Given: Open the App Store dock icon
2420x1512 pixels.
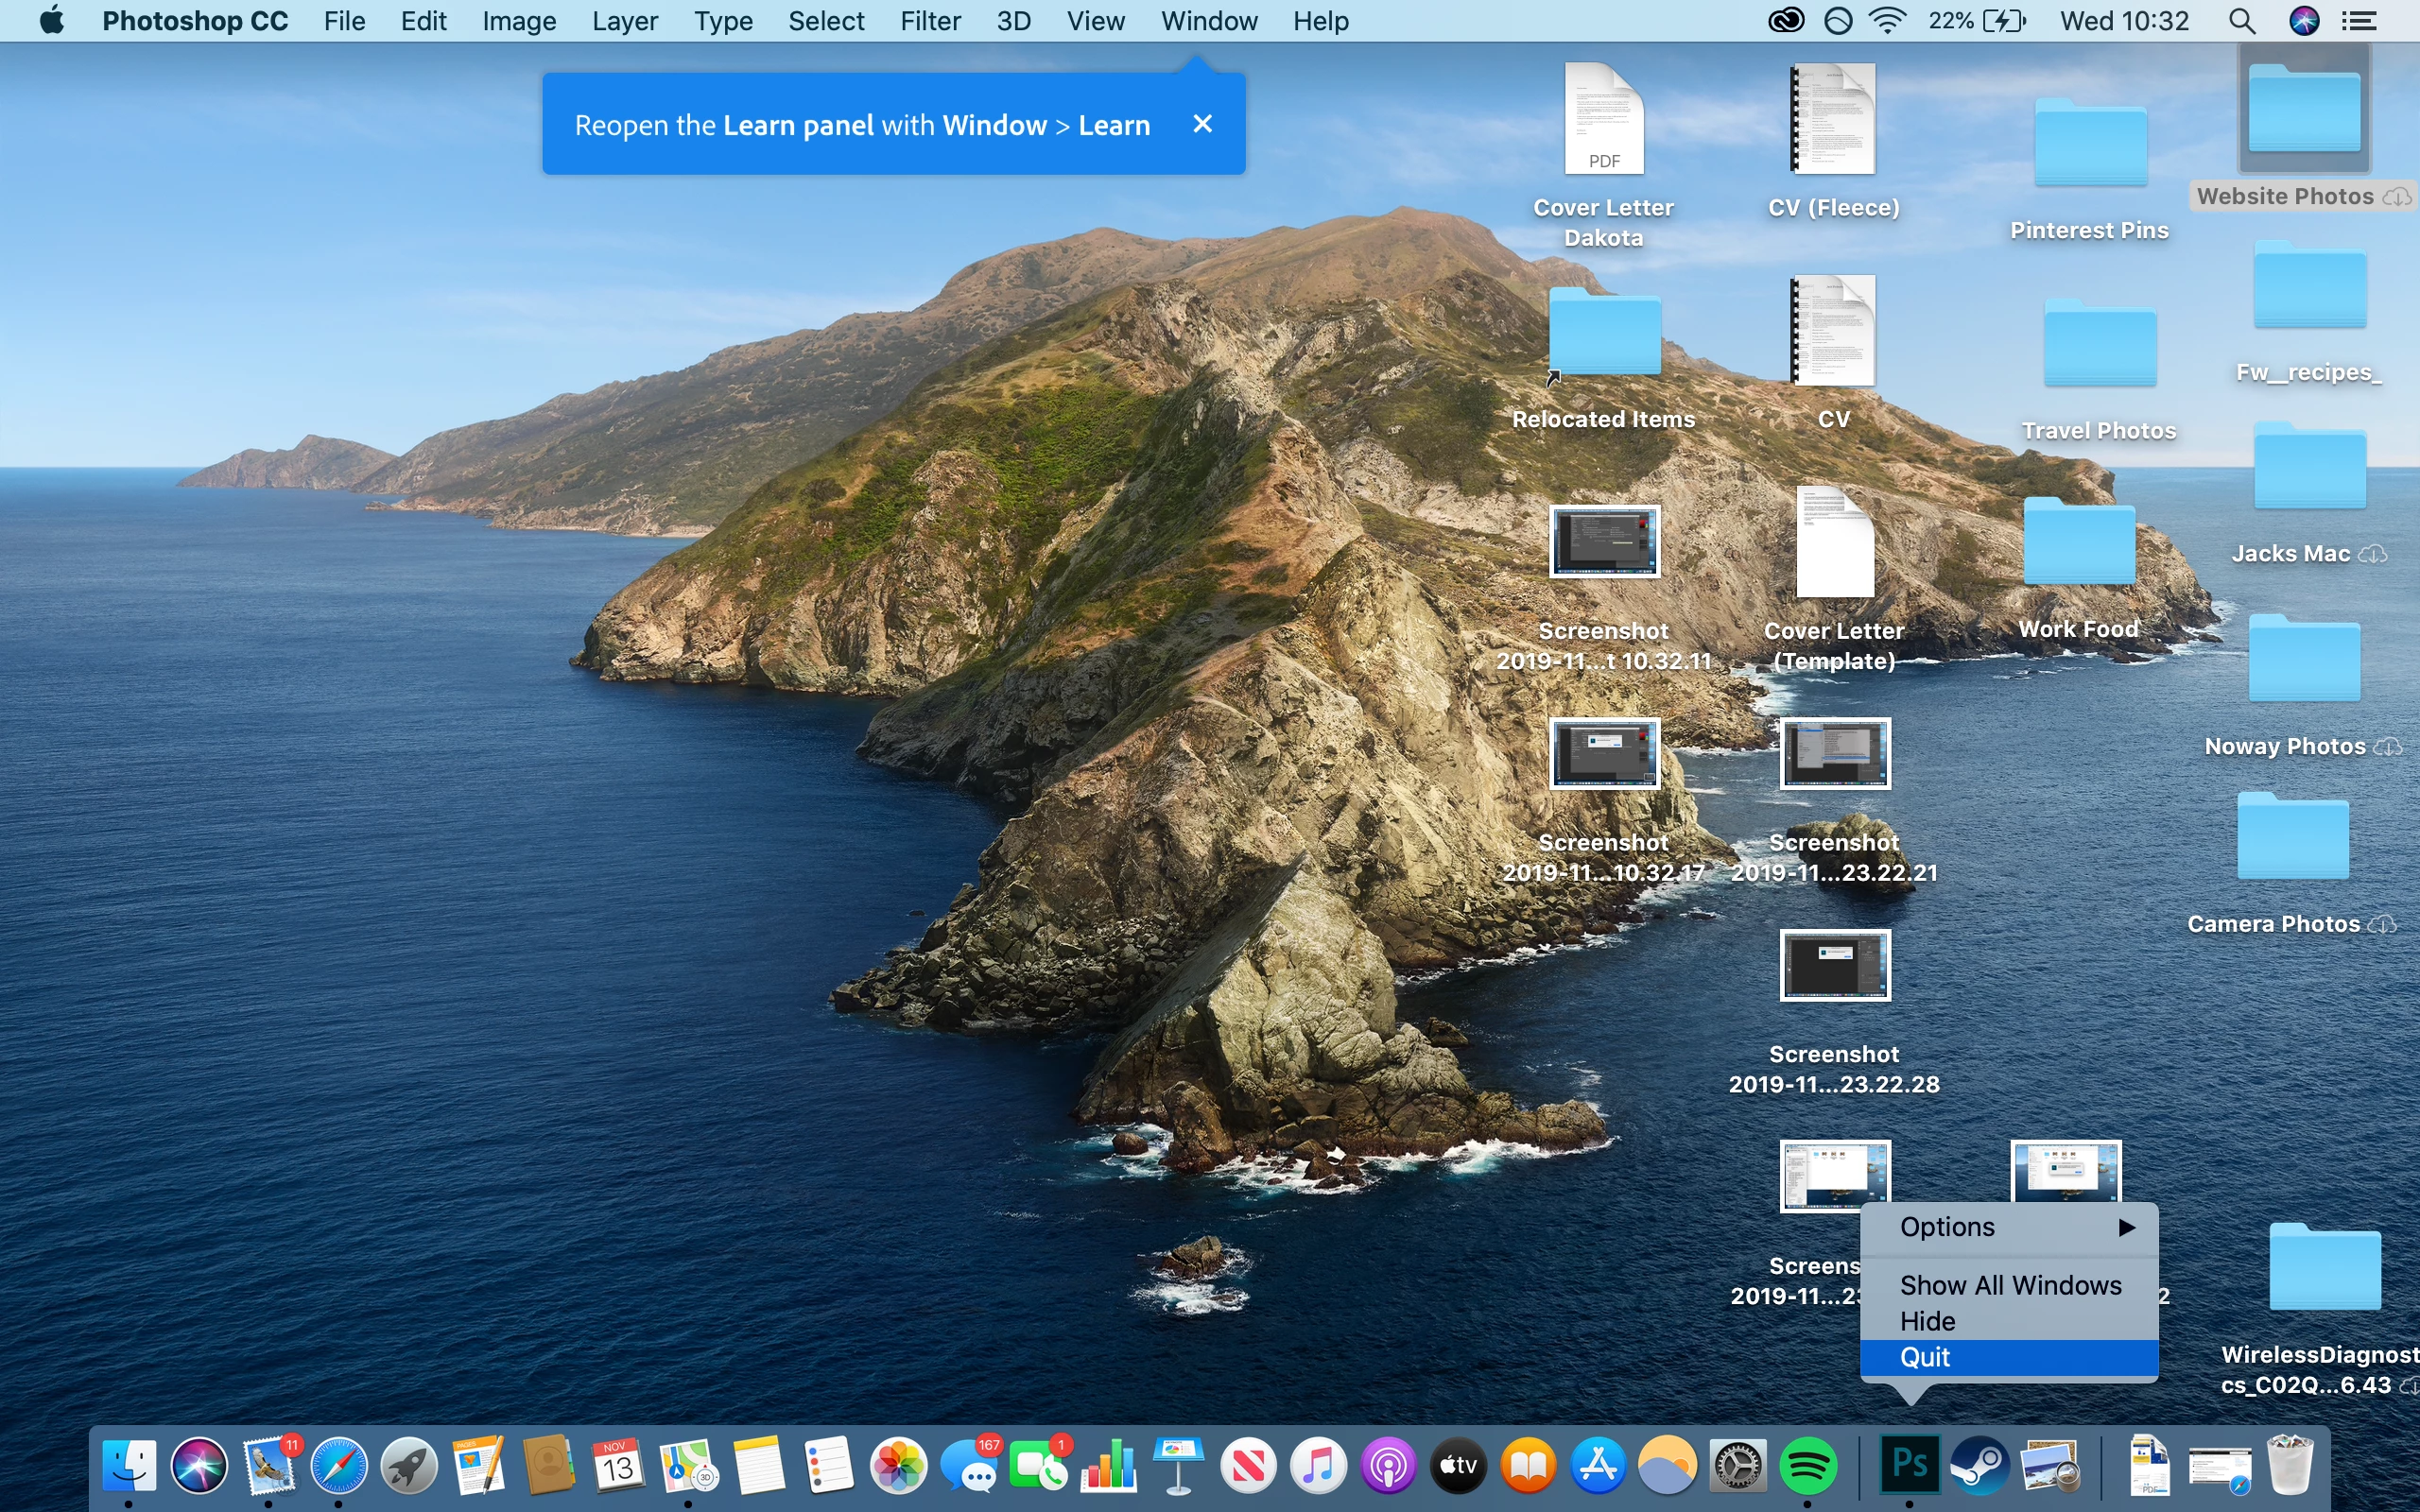Looking at the screenshot, I should point(1598,1466).
